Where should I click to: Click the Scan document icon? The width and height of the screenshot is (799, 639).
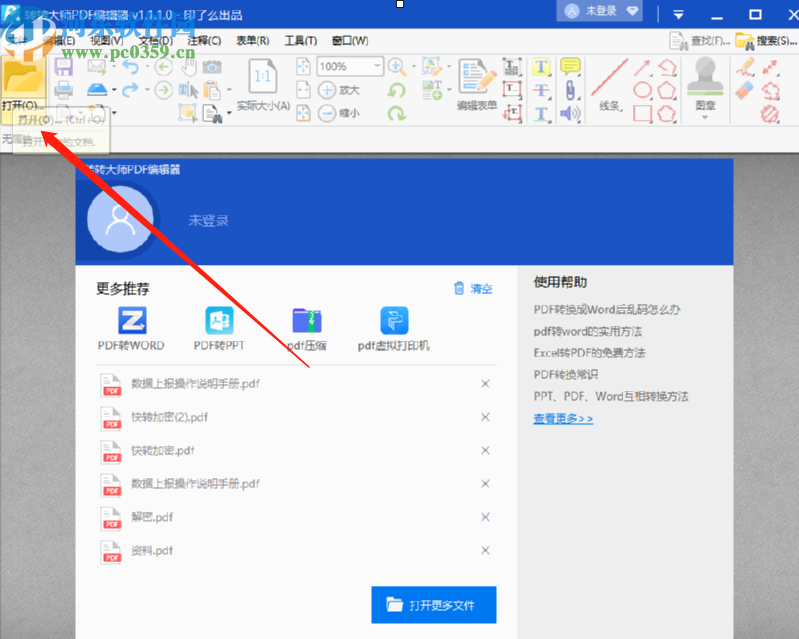coord(97,90)
